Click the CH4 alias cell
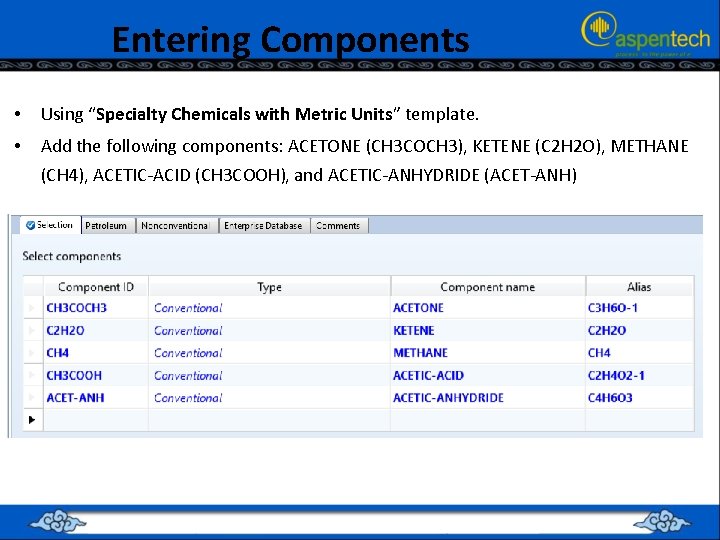This screenshot has height=540, width=720. pos(639,353)
